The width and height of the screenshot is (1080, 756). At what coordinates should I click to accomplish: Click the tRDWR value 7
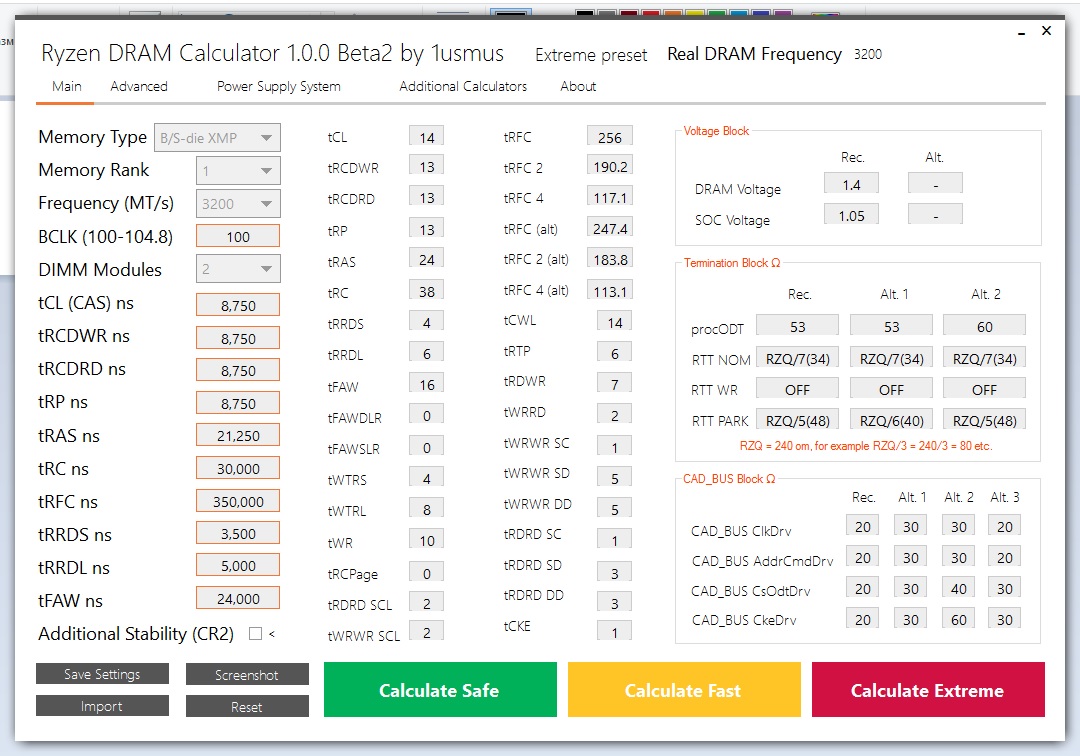(614, 384)
